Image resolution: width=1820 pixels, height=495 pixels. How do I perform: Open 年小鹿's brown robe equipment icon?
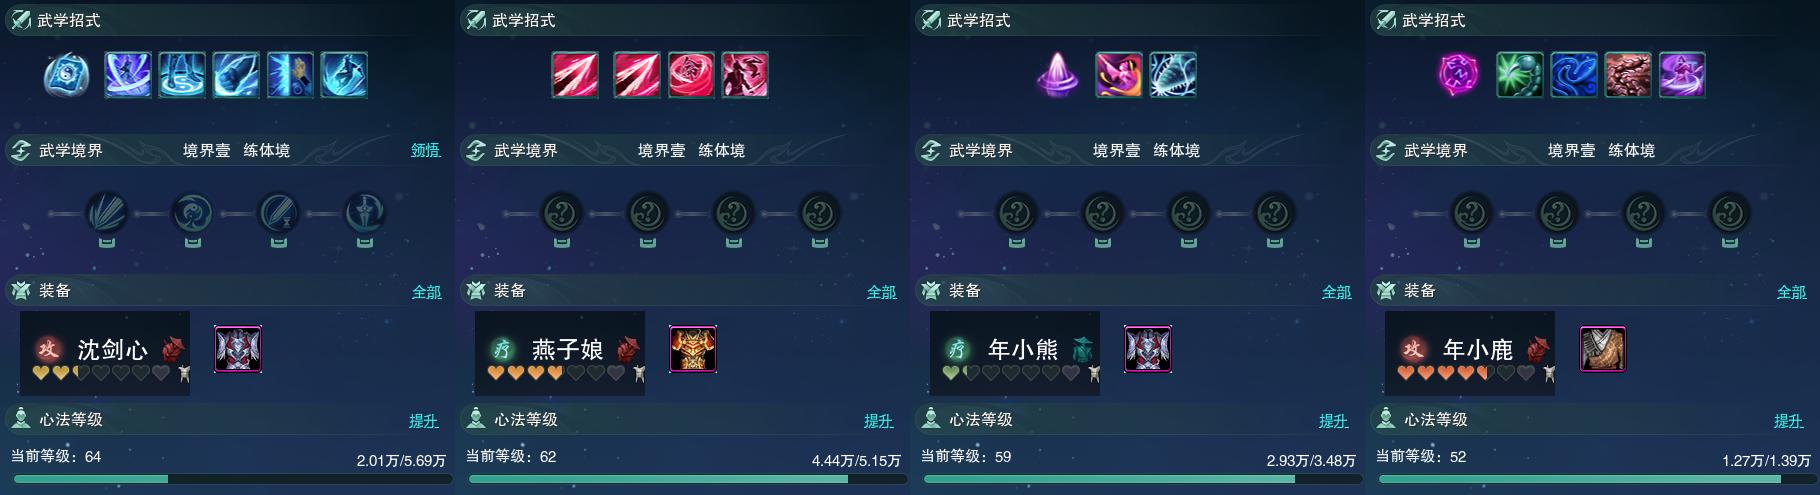[x=1603, y=349]
